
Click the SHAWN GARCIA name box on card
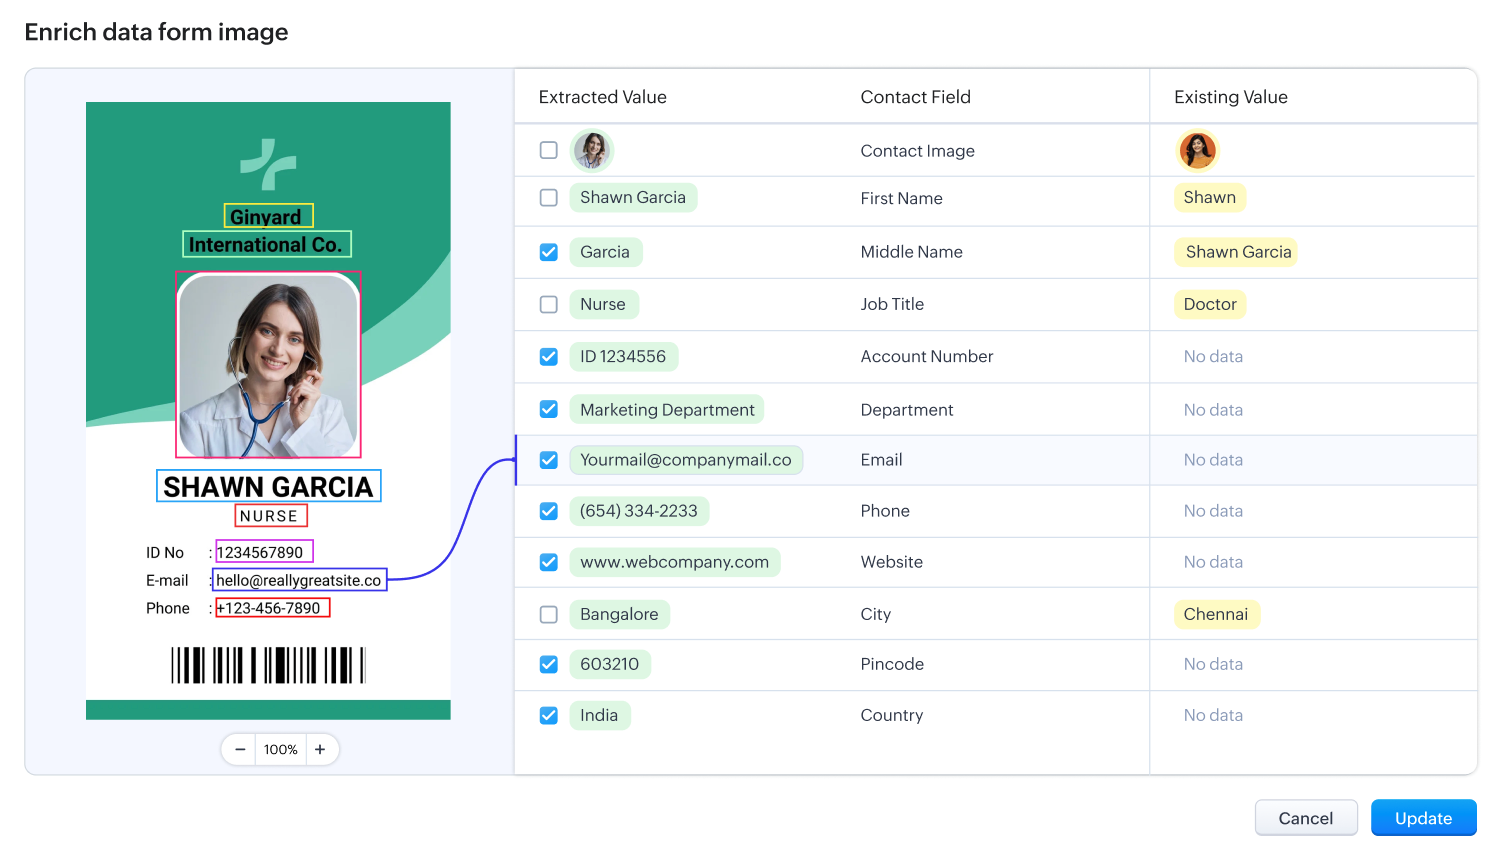click(x=268, y=486)
